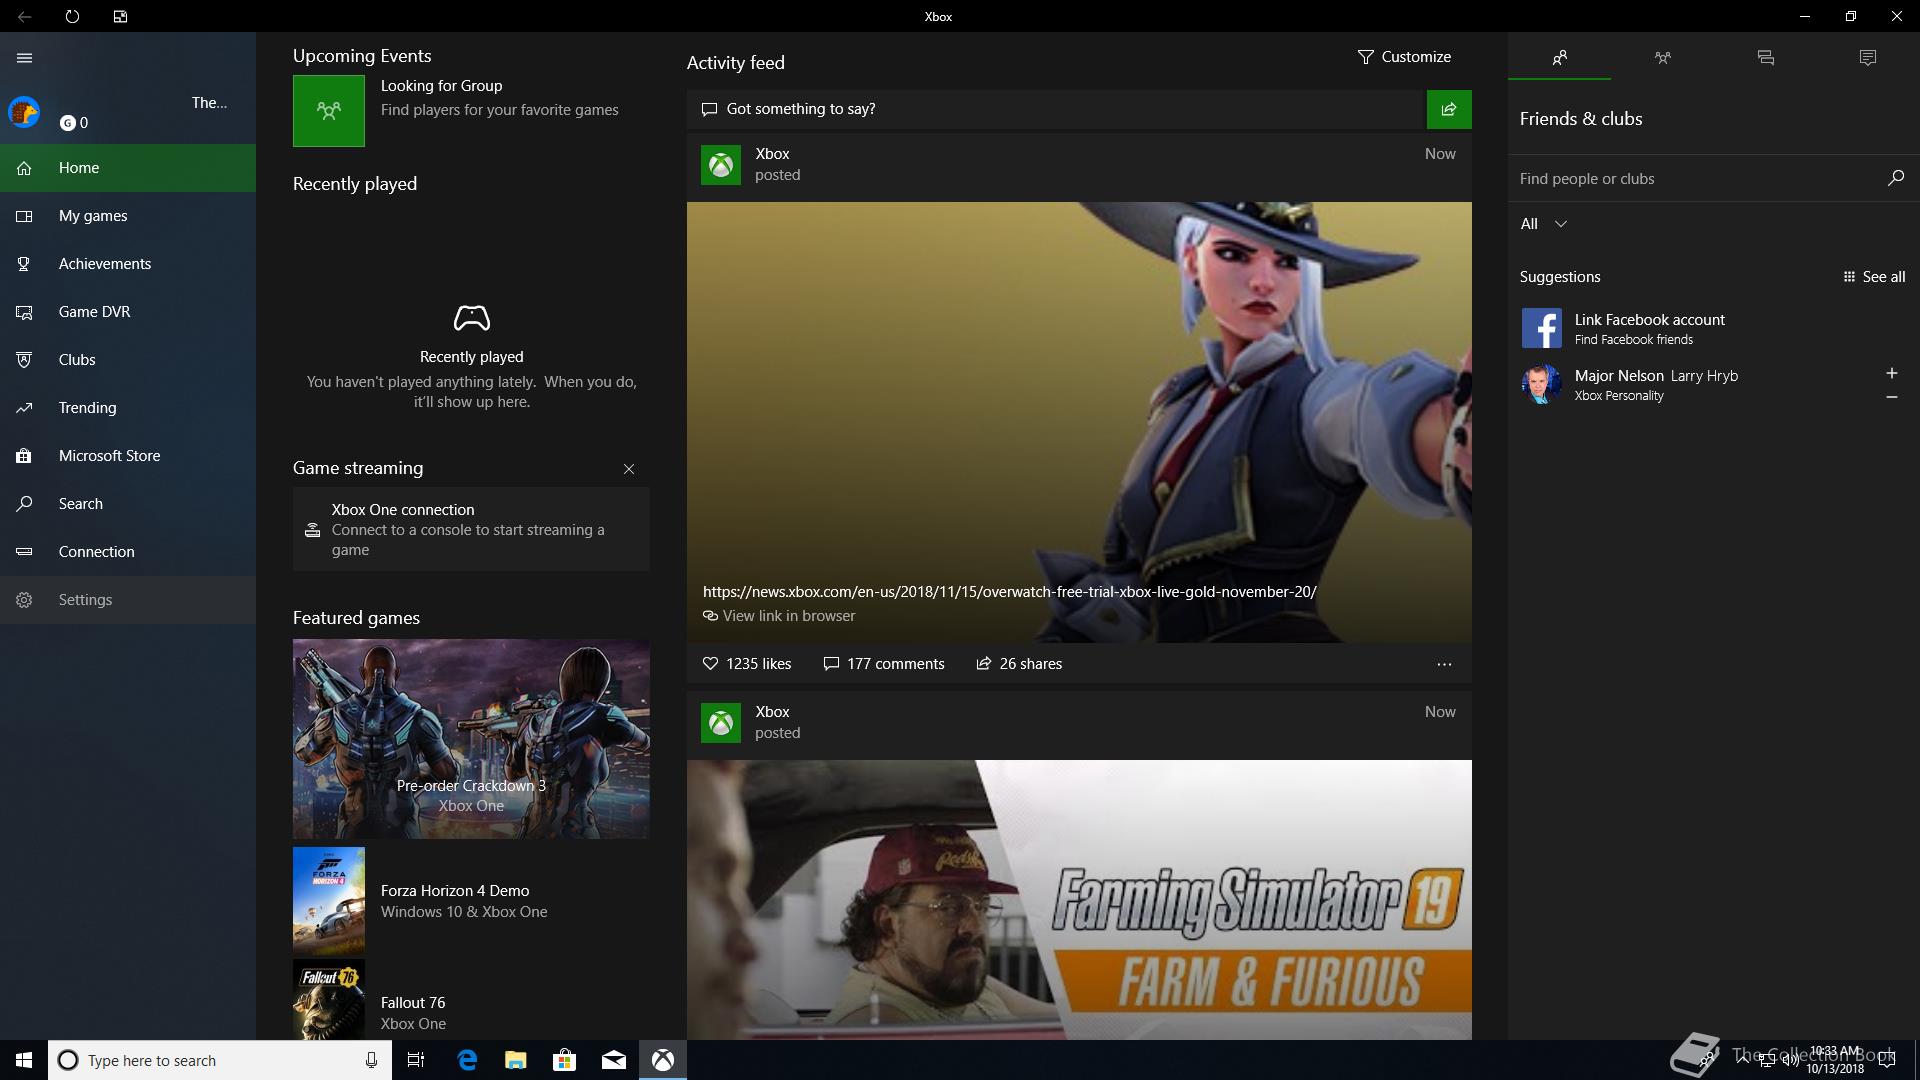Dismiss the Game streaming section
The width and height of the screenshot is (1920, 1080).
coord(629,469)
